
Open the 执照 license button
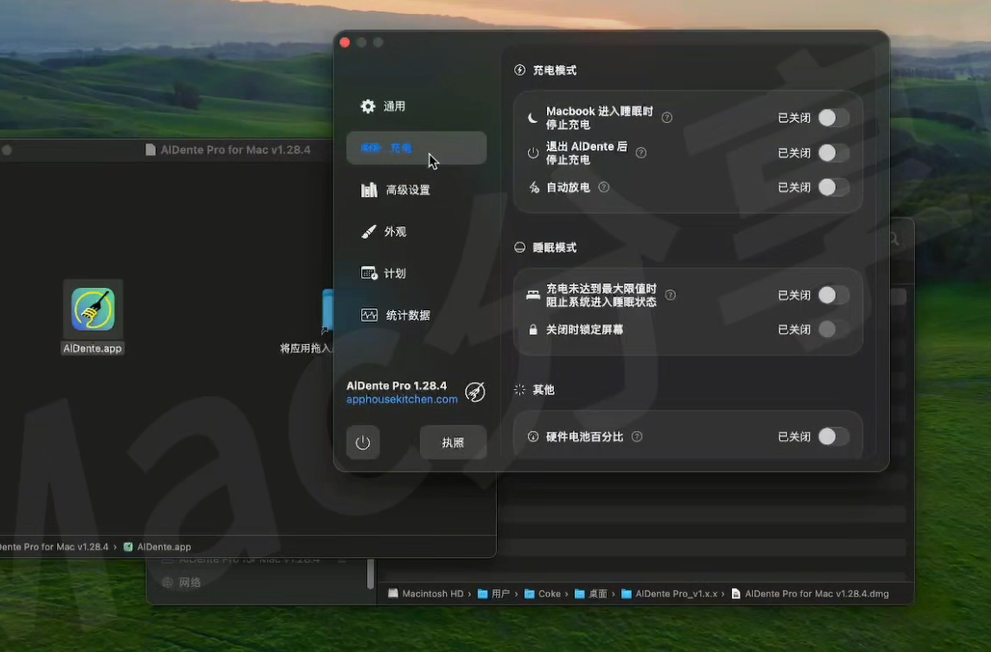(453, 442)
